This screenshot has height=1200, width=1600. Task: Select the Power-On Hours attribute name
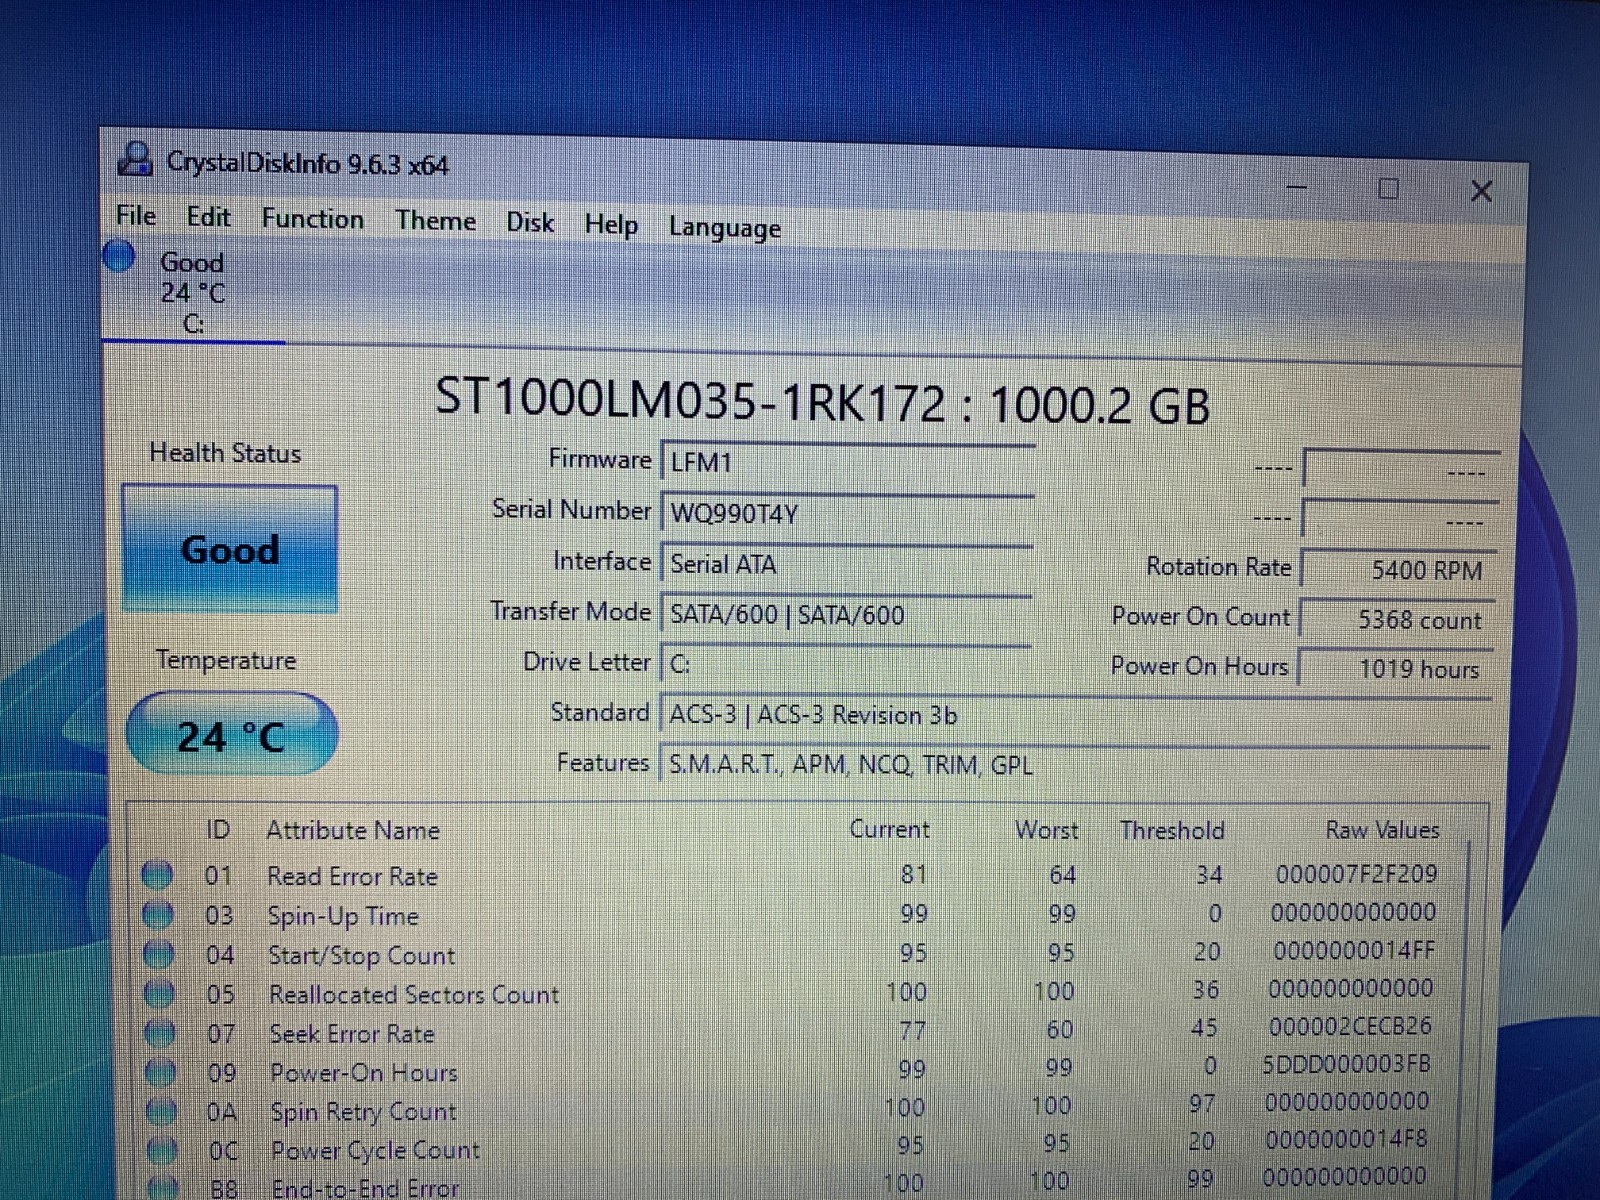click(x=364, y=1072)
